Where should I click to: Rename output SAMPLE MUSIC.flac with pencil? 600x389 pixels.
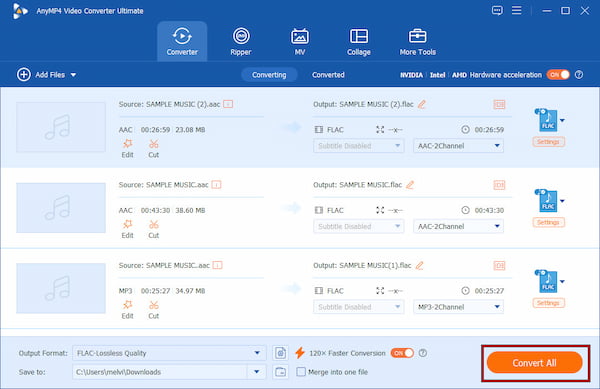(x=410, y=185)
